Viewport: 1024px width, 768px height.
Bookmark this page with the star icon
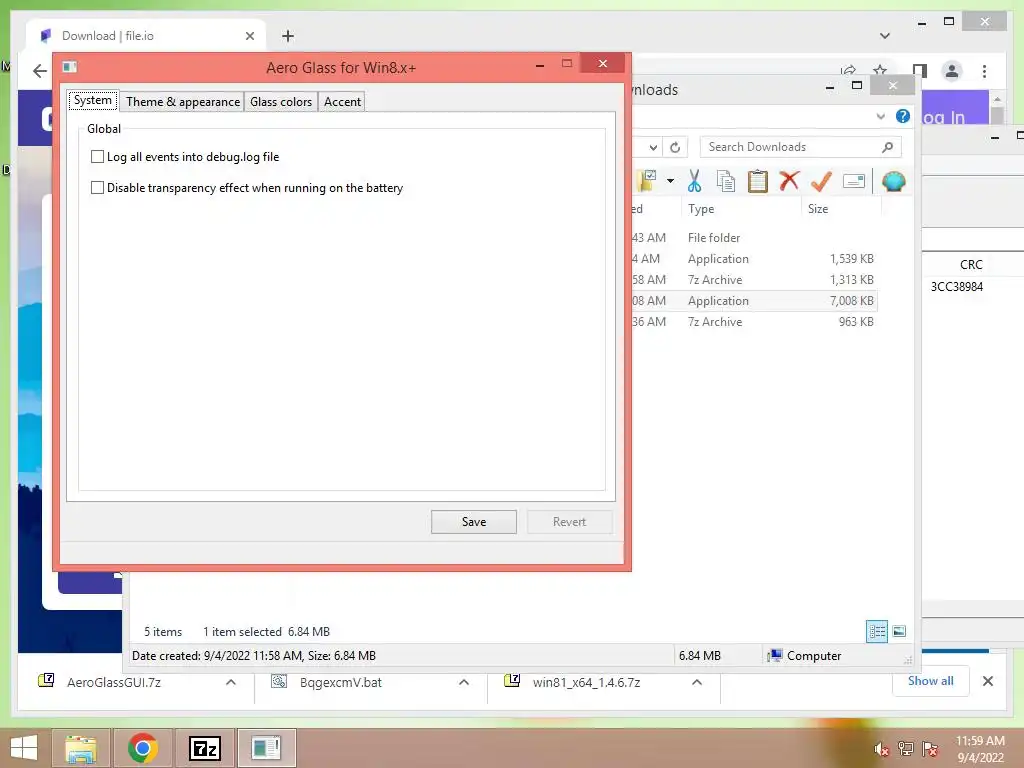click(x=880, y=70)
